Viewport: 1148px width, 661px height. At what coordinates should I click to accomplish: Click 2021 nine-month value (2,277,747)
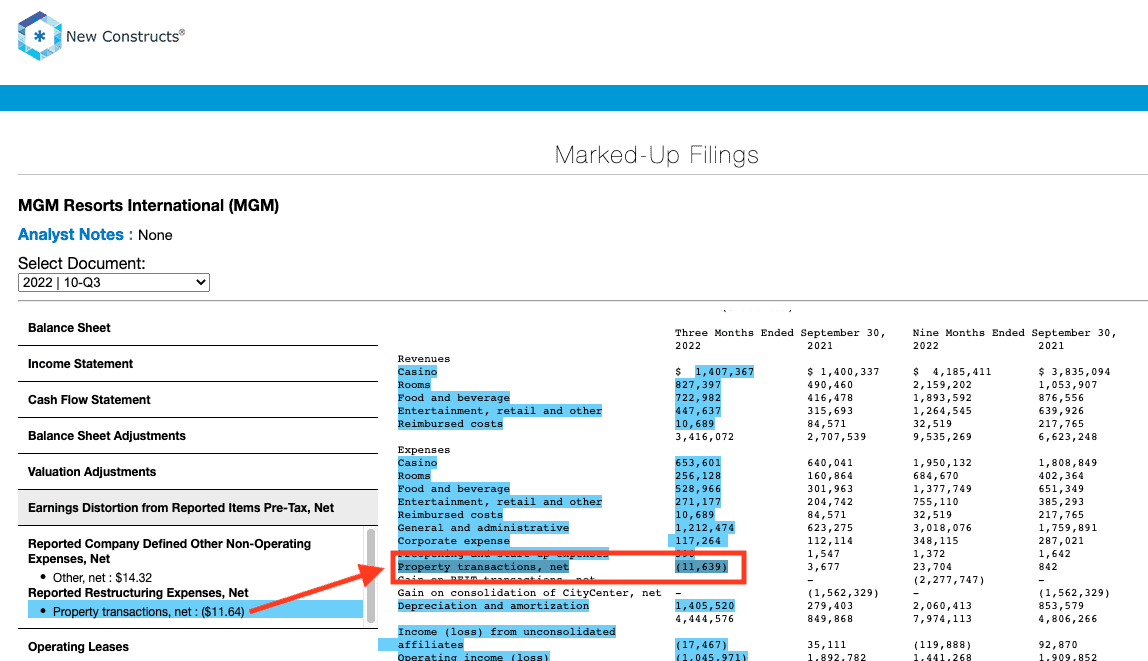click(948, 580)
